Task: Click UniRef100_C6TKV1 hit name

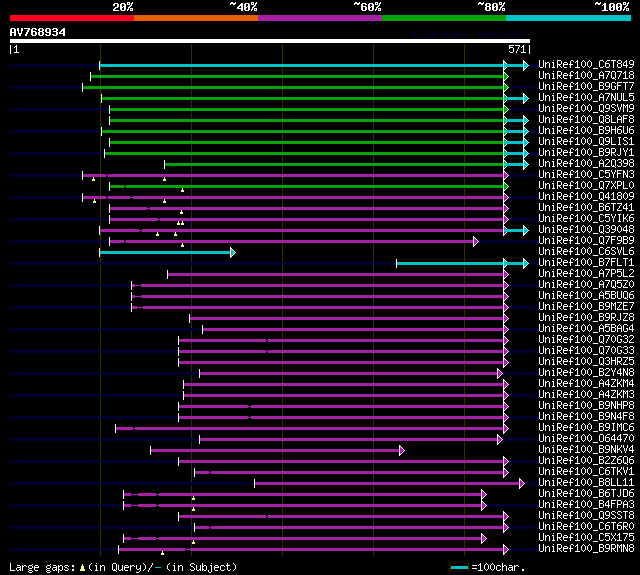Action: click(586, 472)
